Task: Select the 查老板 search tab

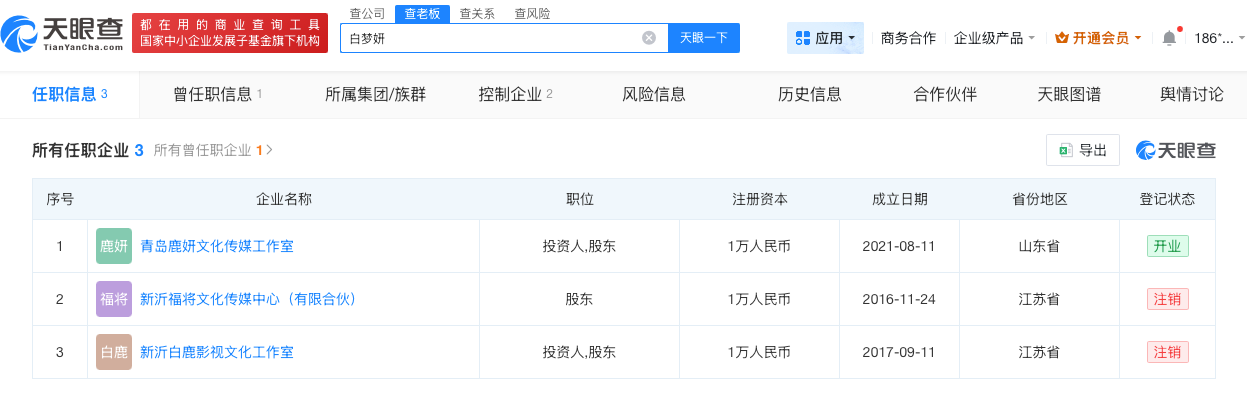Action: 421,14
